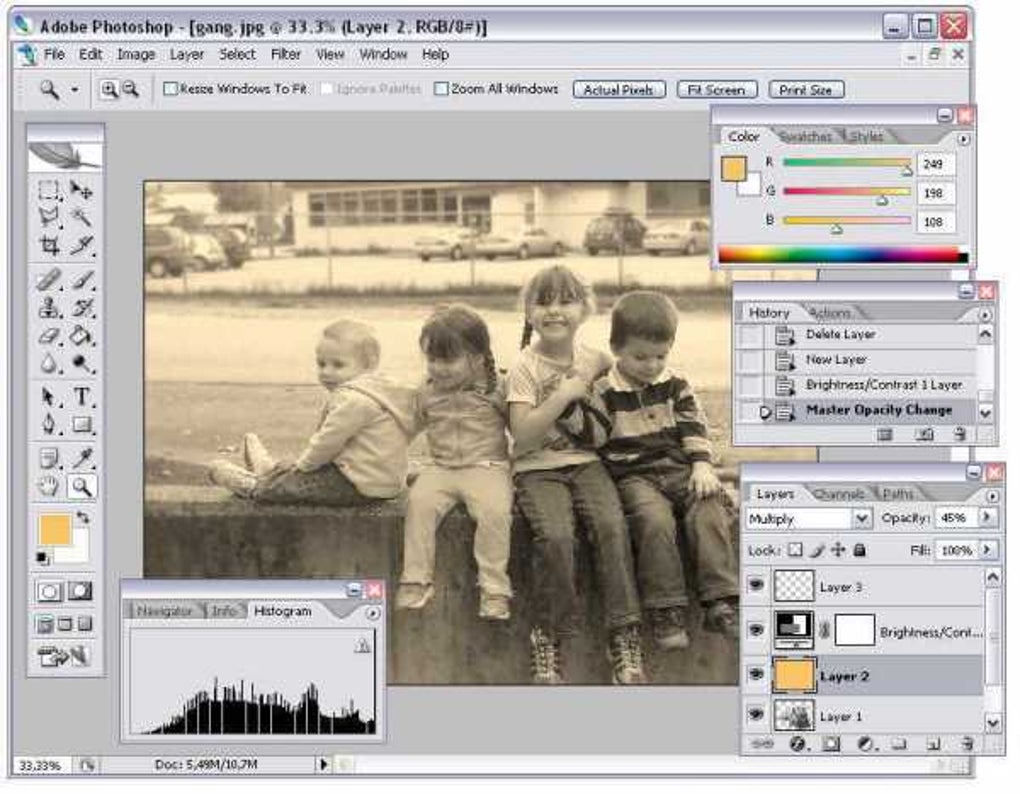Select the Magic Wand tool
This screenshot has width=1020, height=794.
[82, 217]
